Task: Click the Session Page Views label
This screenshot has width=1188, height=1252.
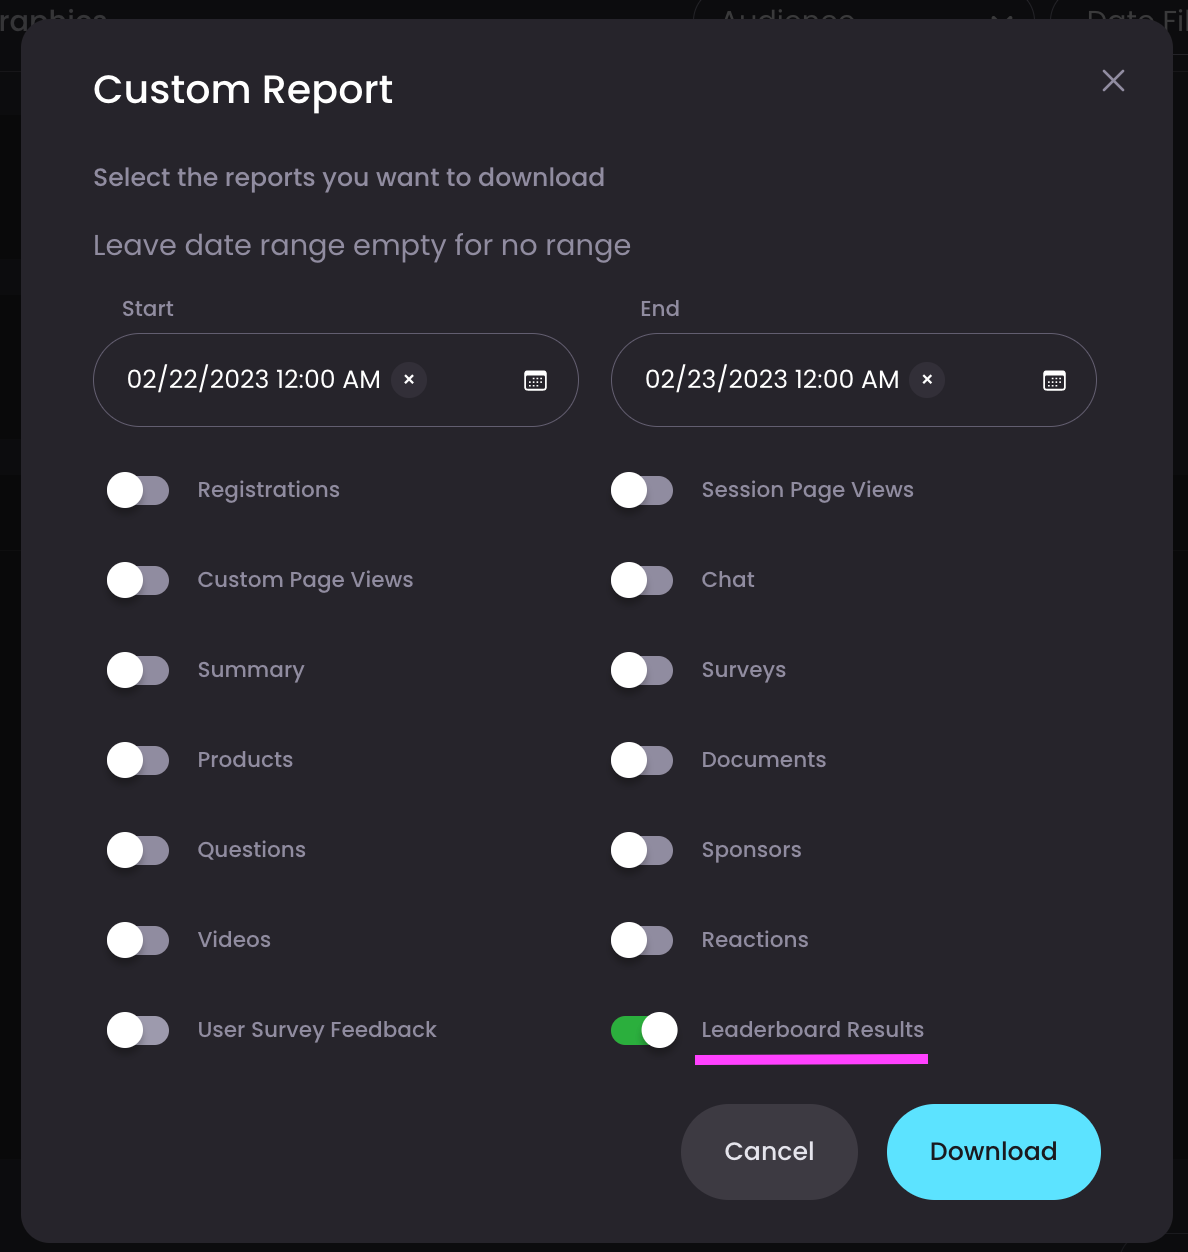Action: (808, 490)
